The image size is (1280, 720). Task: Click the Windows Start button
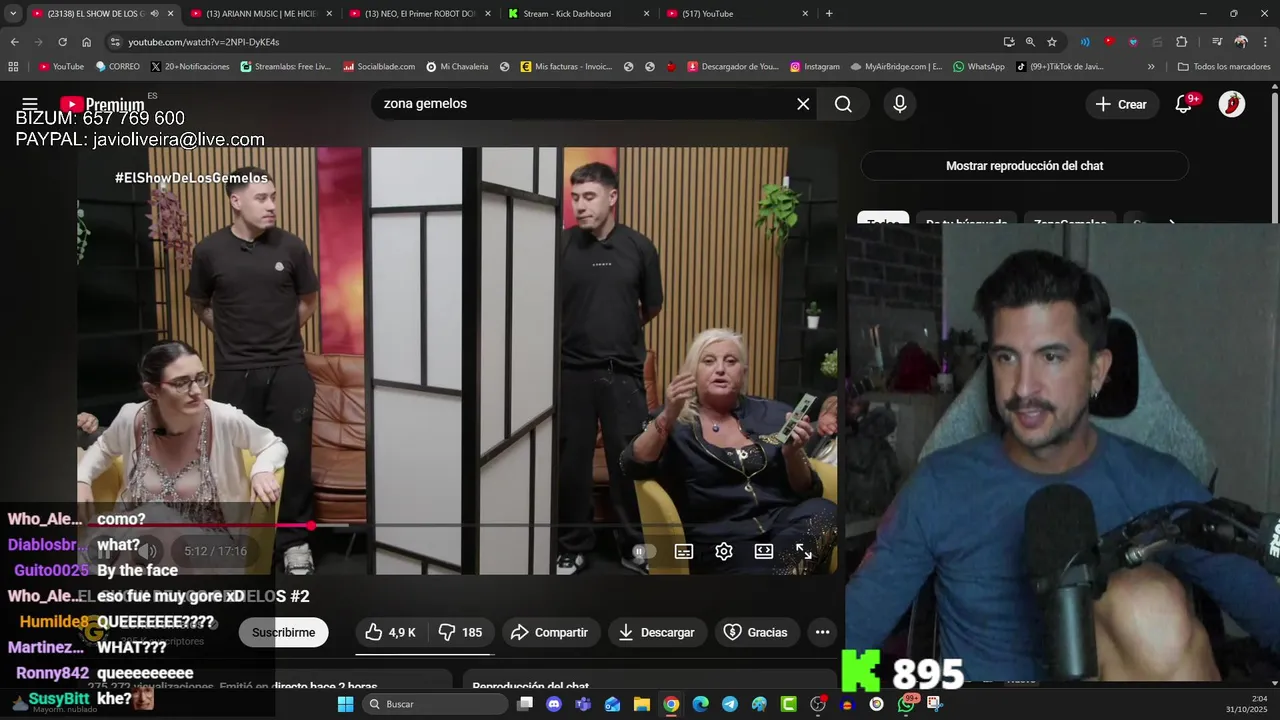pyautogui.click(x=346, y=704)
